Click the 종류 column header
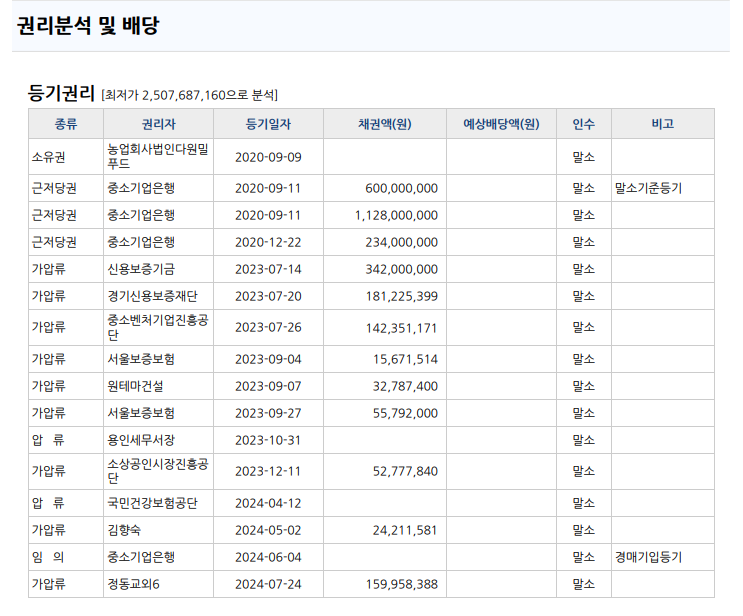The width and height of the screenshot is (743, 616). click(66, 124)
